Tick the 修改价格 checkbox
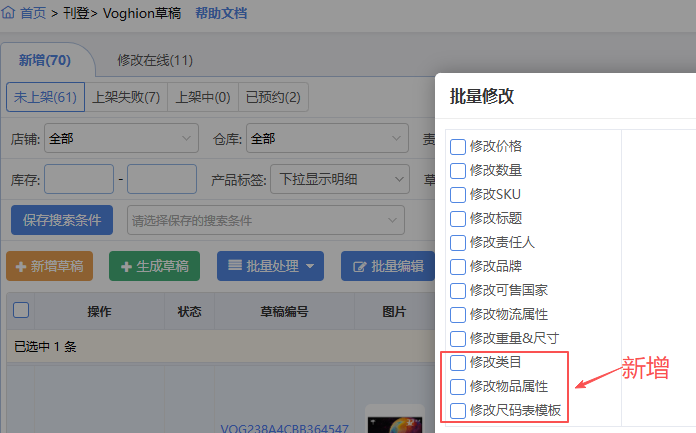The image size is (696, 433). pyautogui.click(x=458, y=147)
